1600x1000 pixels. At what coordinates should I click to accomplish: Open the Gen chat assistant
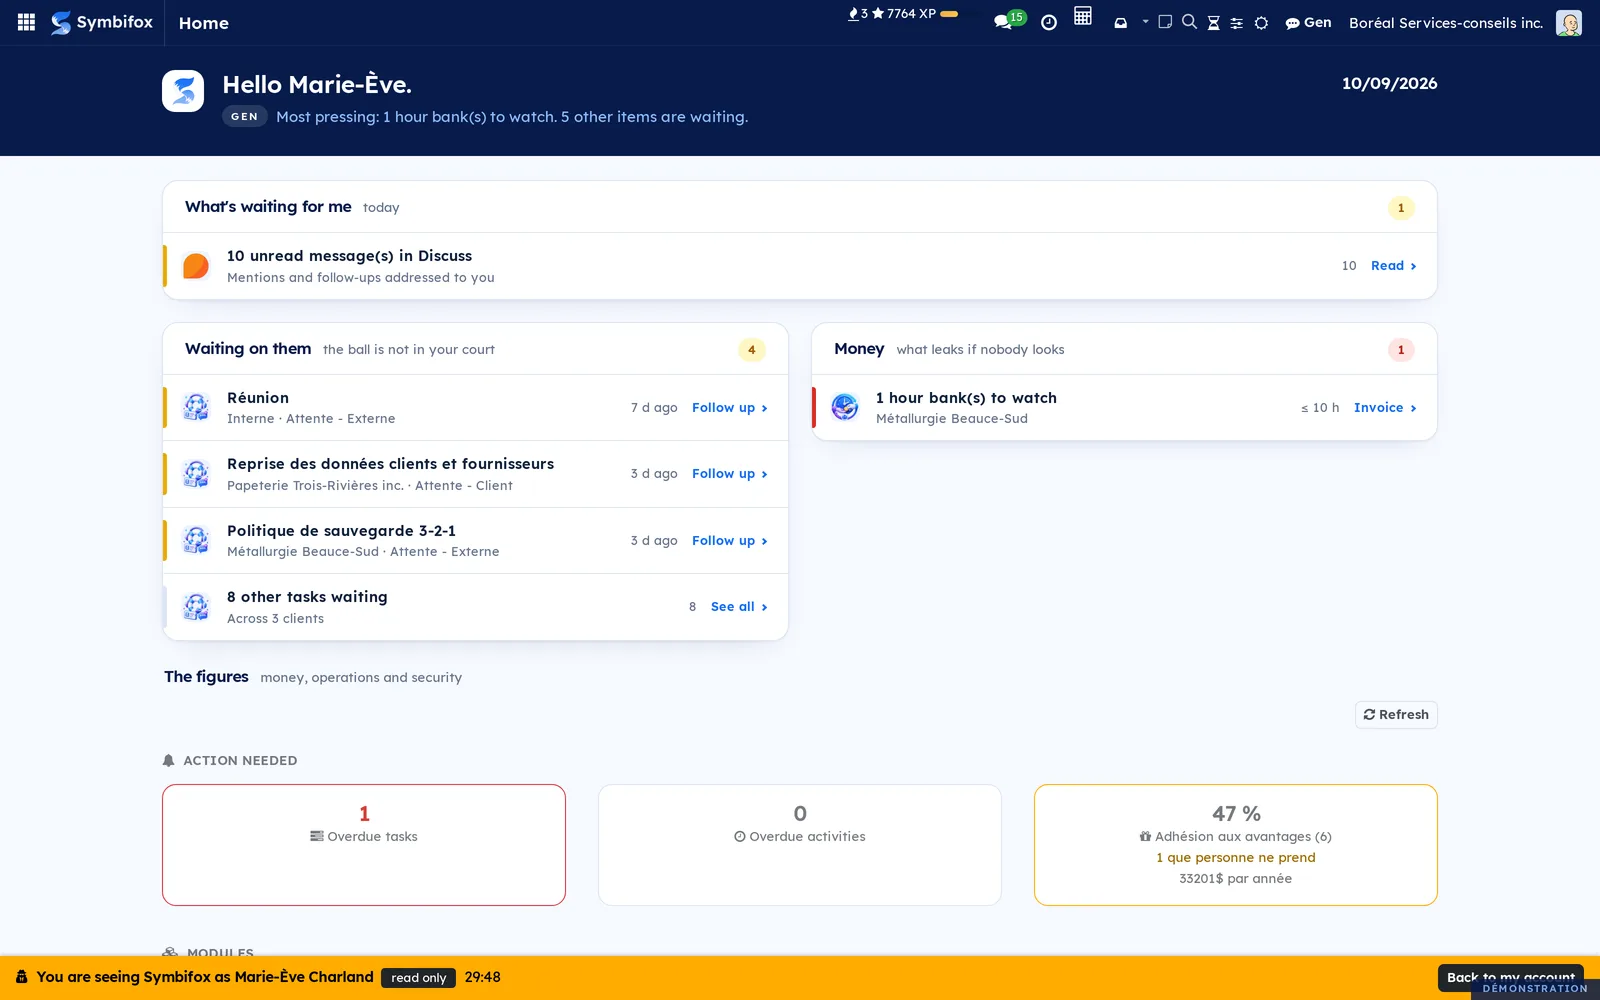click(1308, 22)
